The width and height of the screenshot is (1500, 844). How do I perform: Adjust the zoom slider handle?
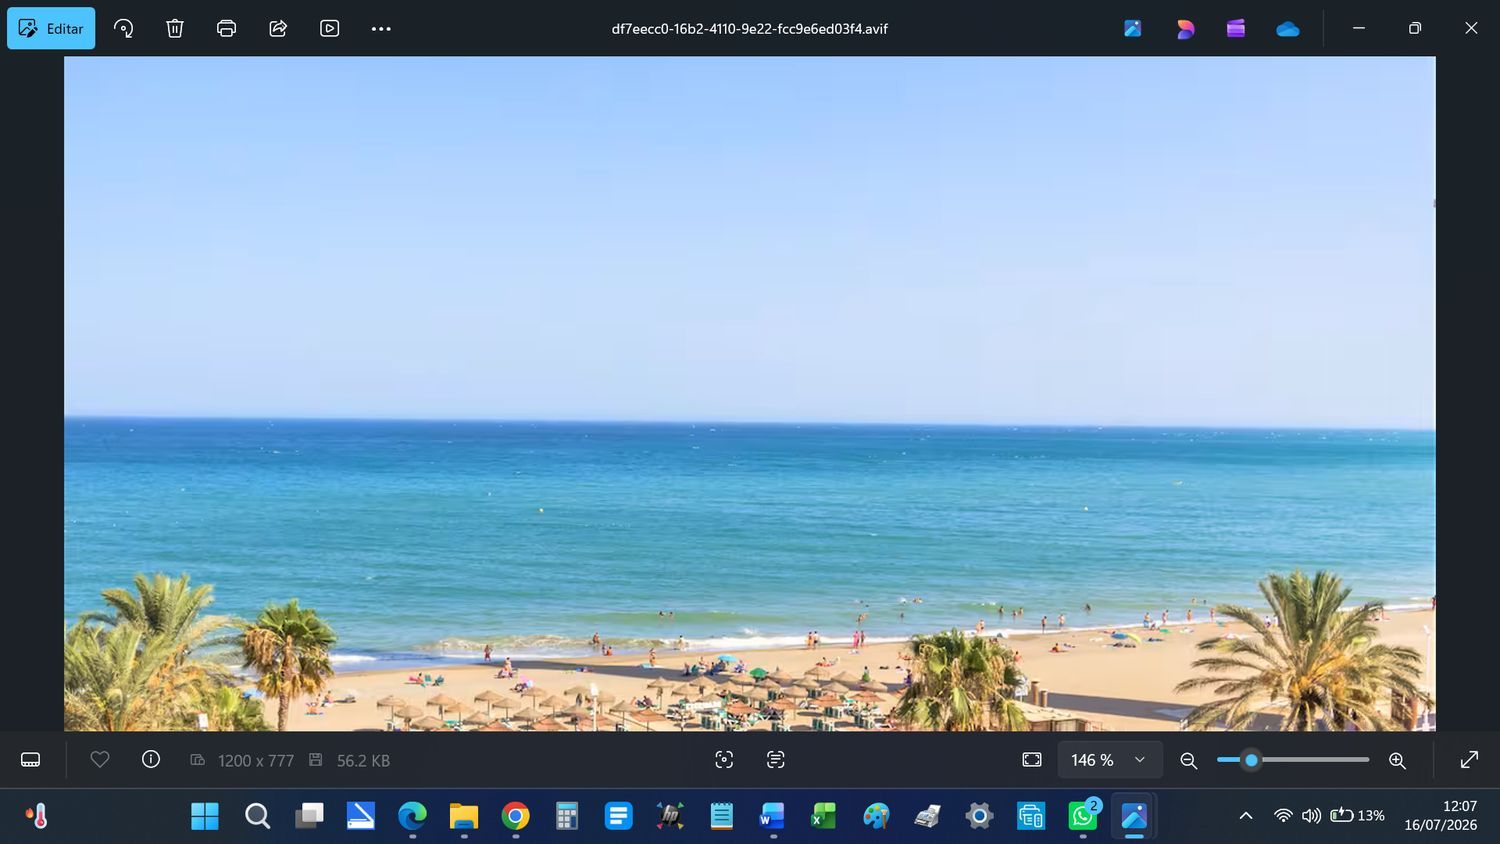(1251, 760)
